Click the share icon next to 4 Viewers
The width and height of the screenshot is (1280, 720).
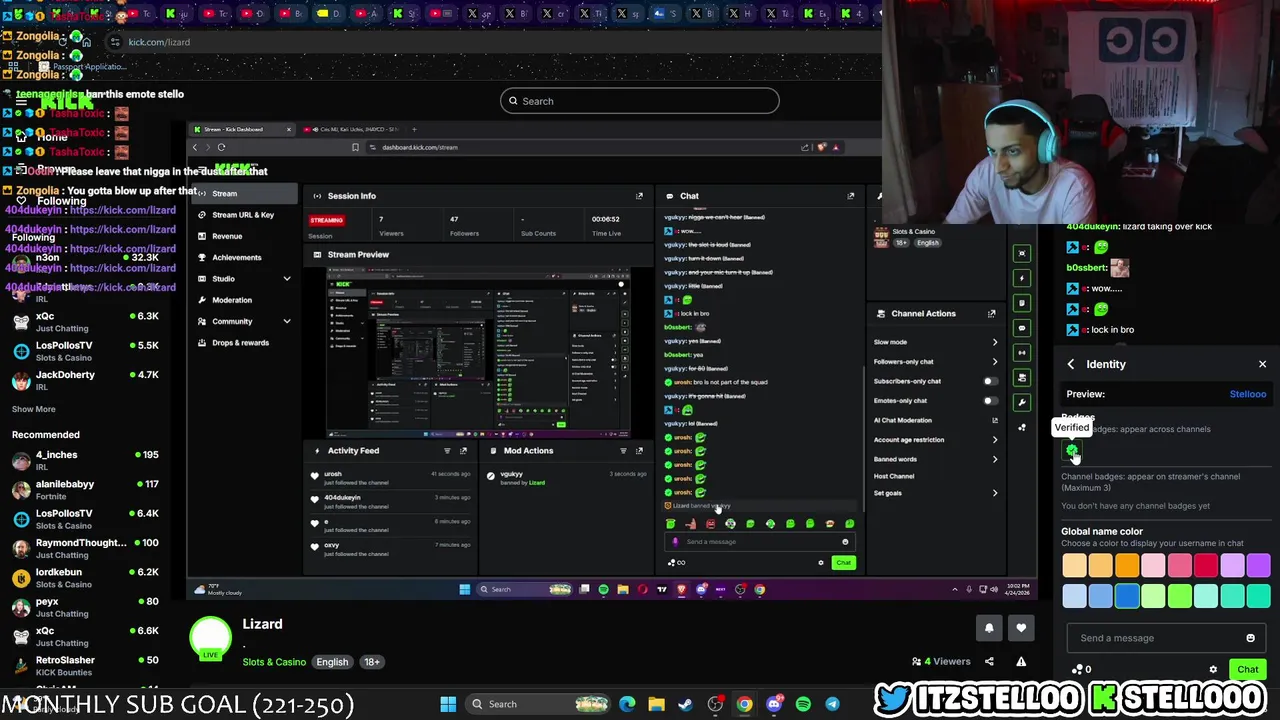(x=989, y=661)
